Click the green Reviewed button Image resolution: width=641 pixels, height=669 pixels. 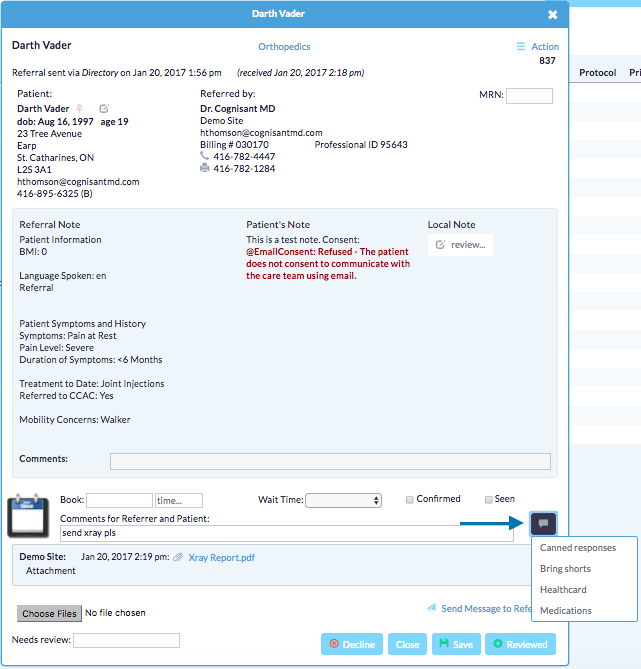(519, 644)
